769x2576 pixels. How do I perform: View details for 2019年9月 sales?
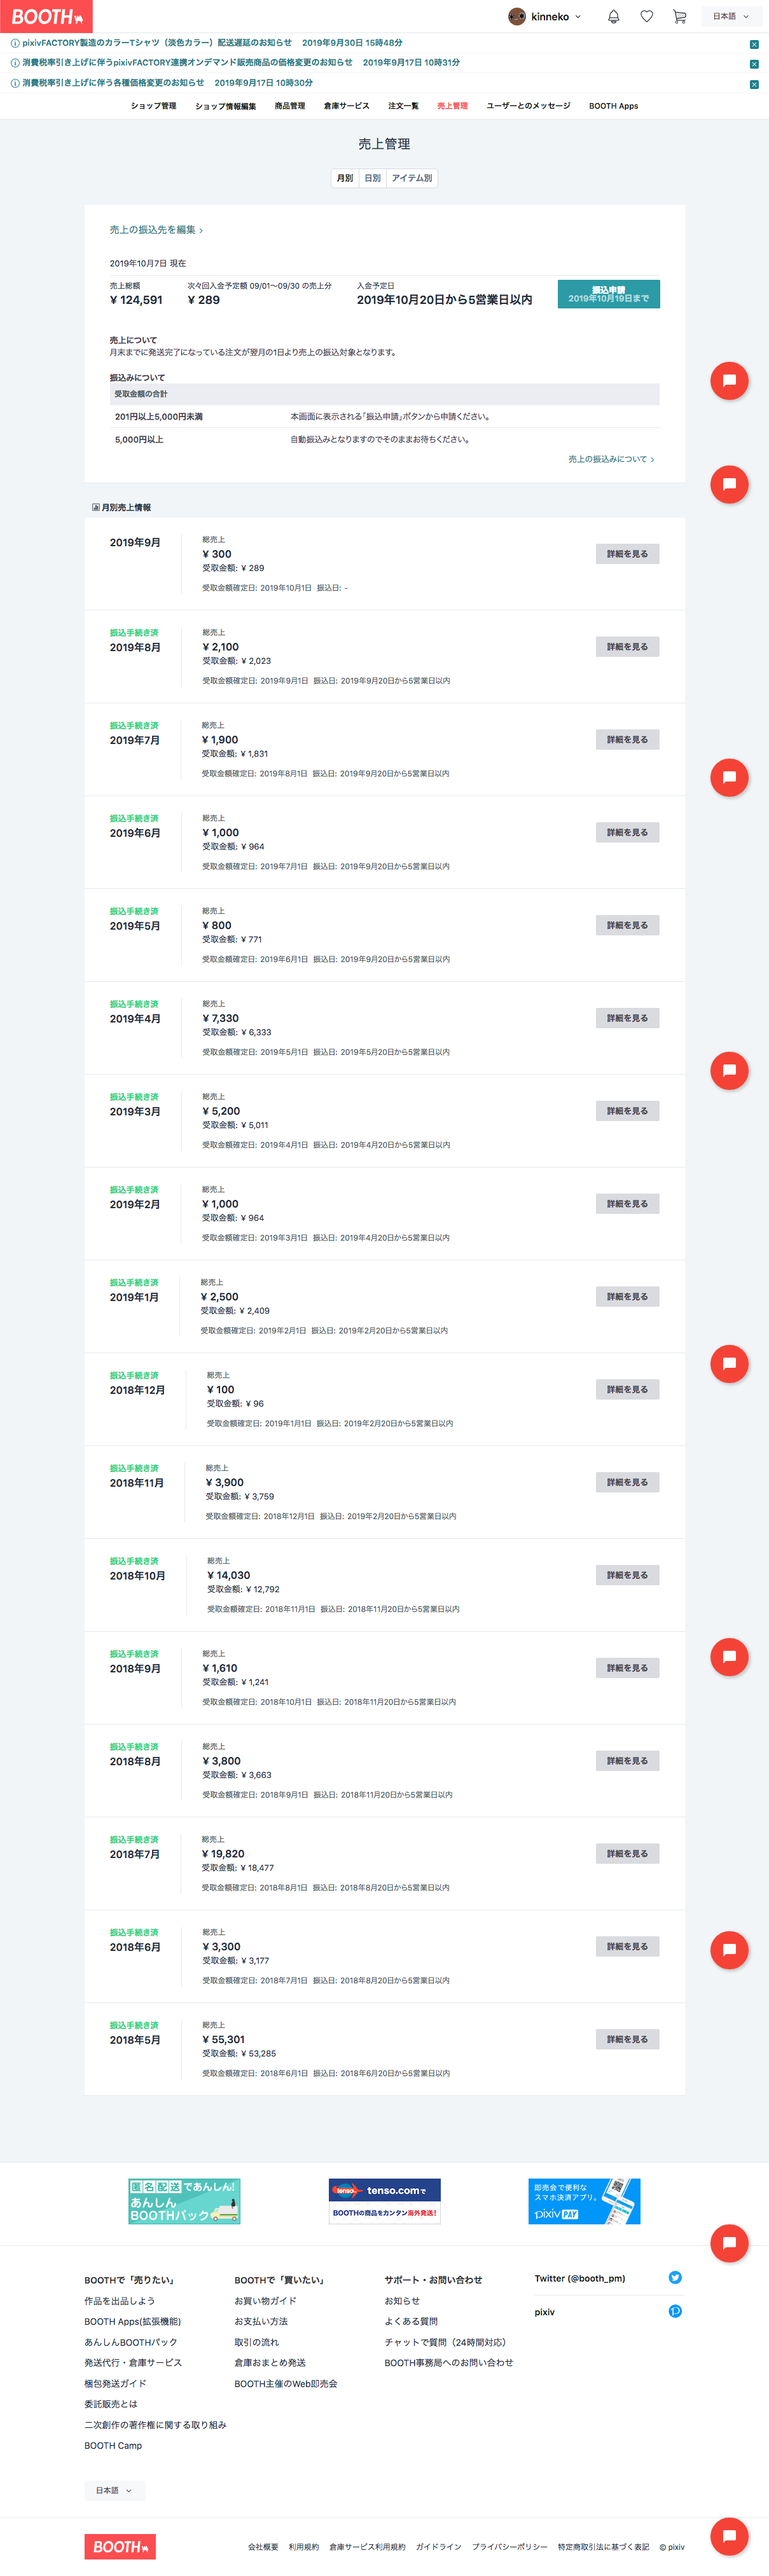627,554
